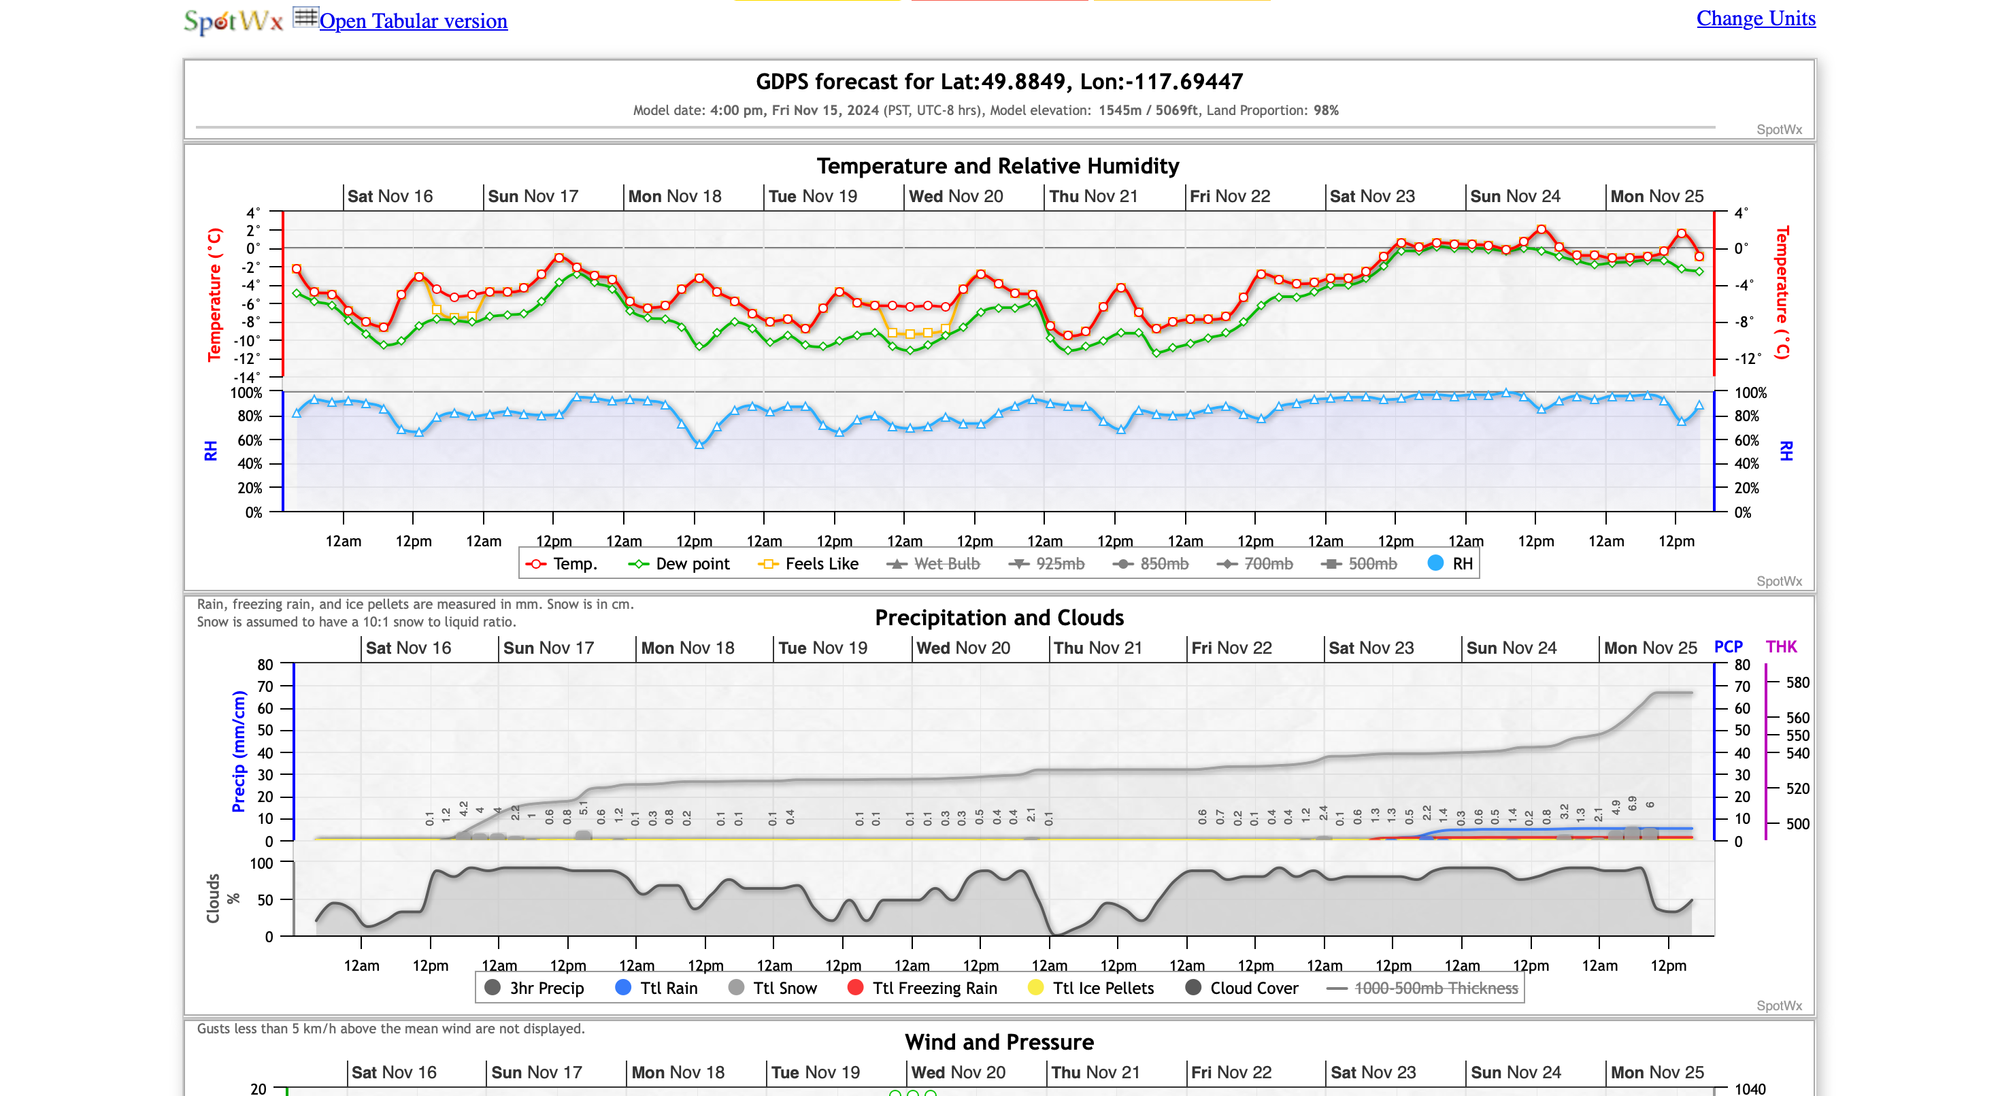Image resolution: width=2000 pixels, height=1096 pixels.
Task: Toggle 3hr Precip legend item
Action: (x=534, y=988)
